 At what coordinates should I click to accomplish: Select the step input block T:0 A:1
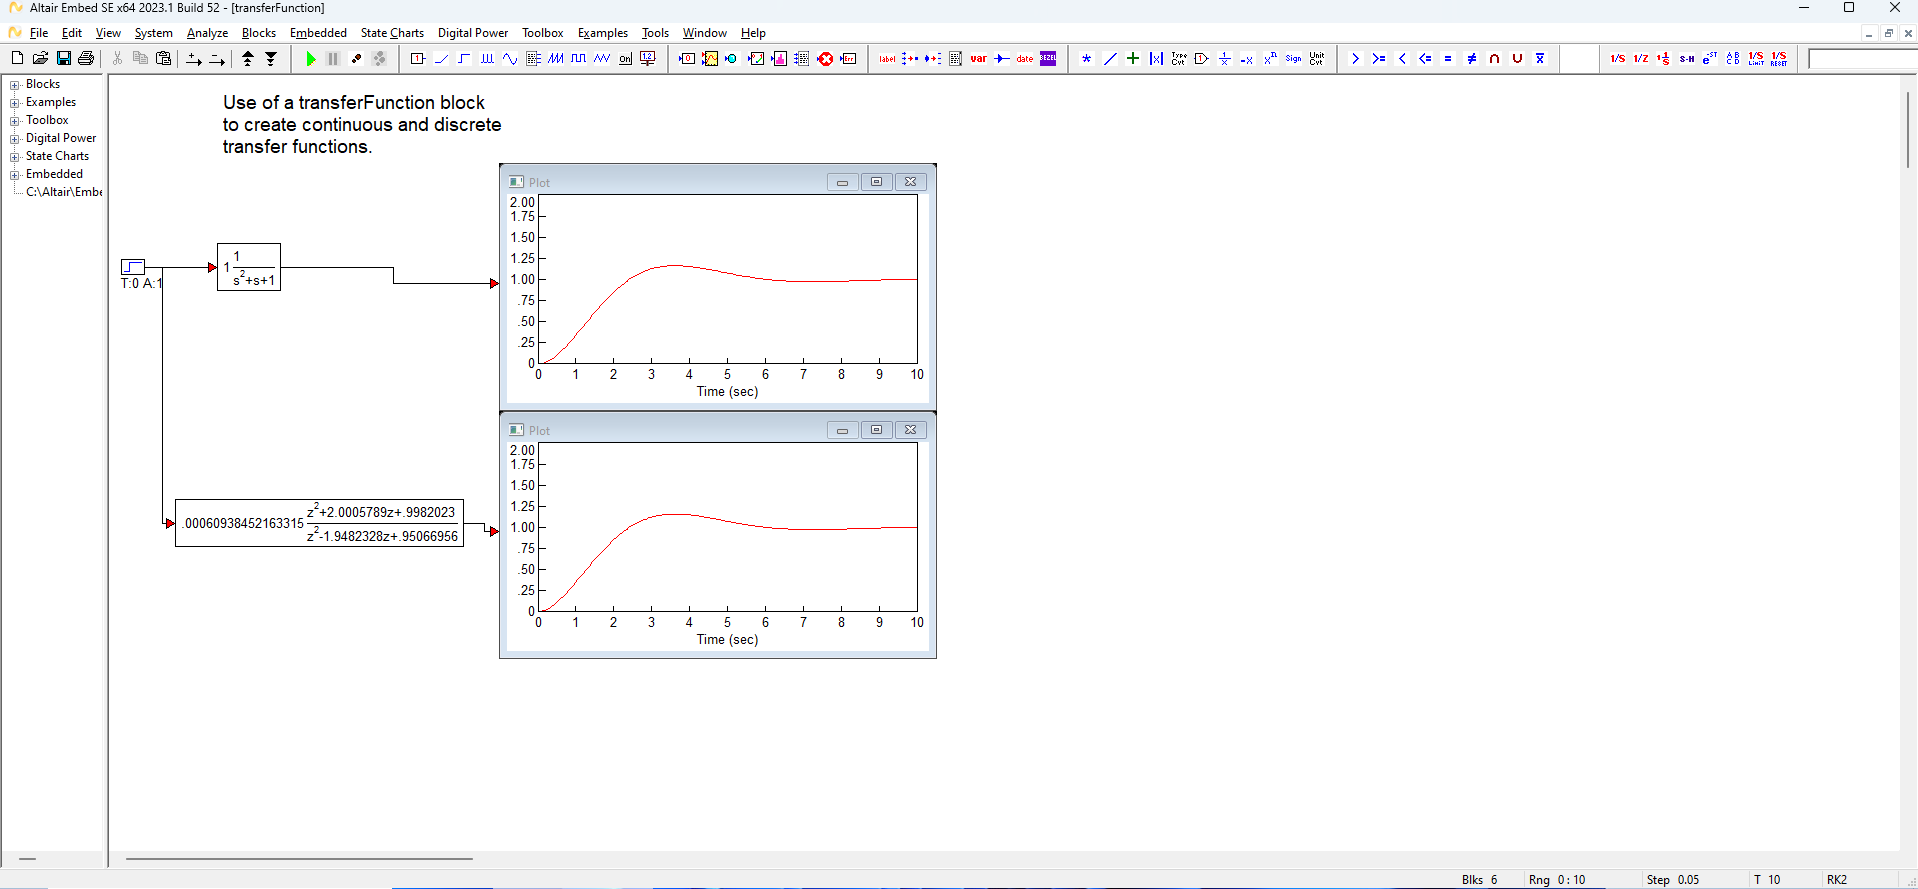pos(133,267)
